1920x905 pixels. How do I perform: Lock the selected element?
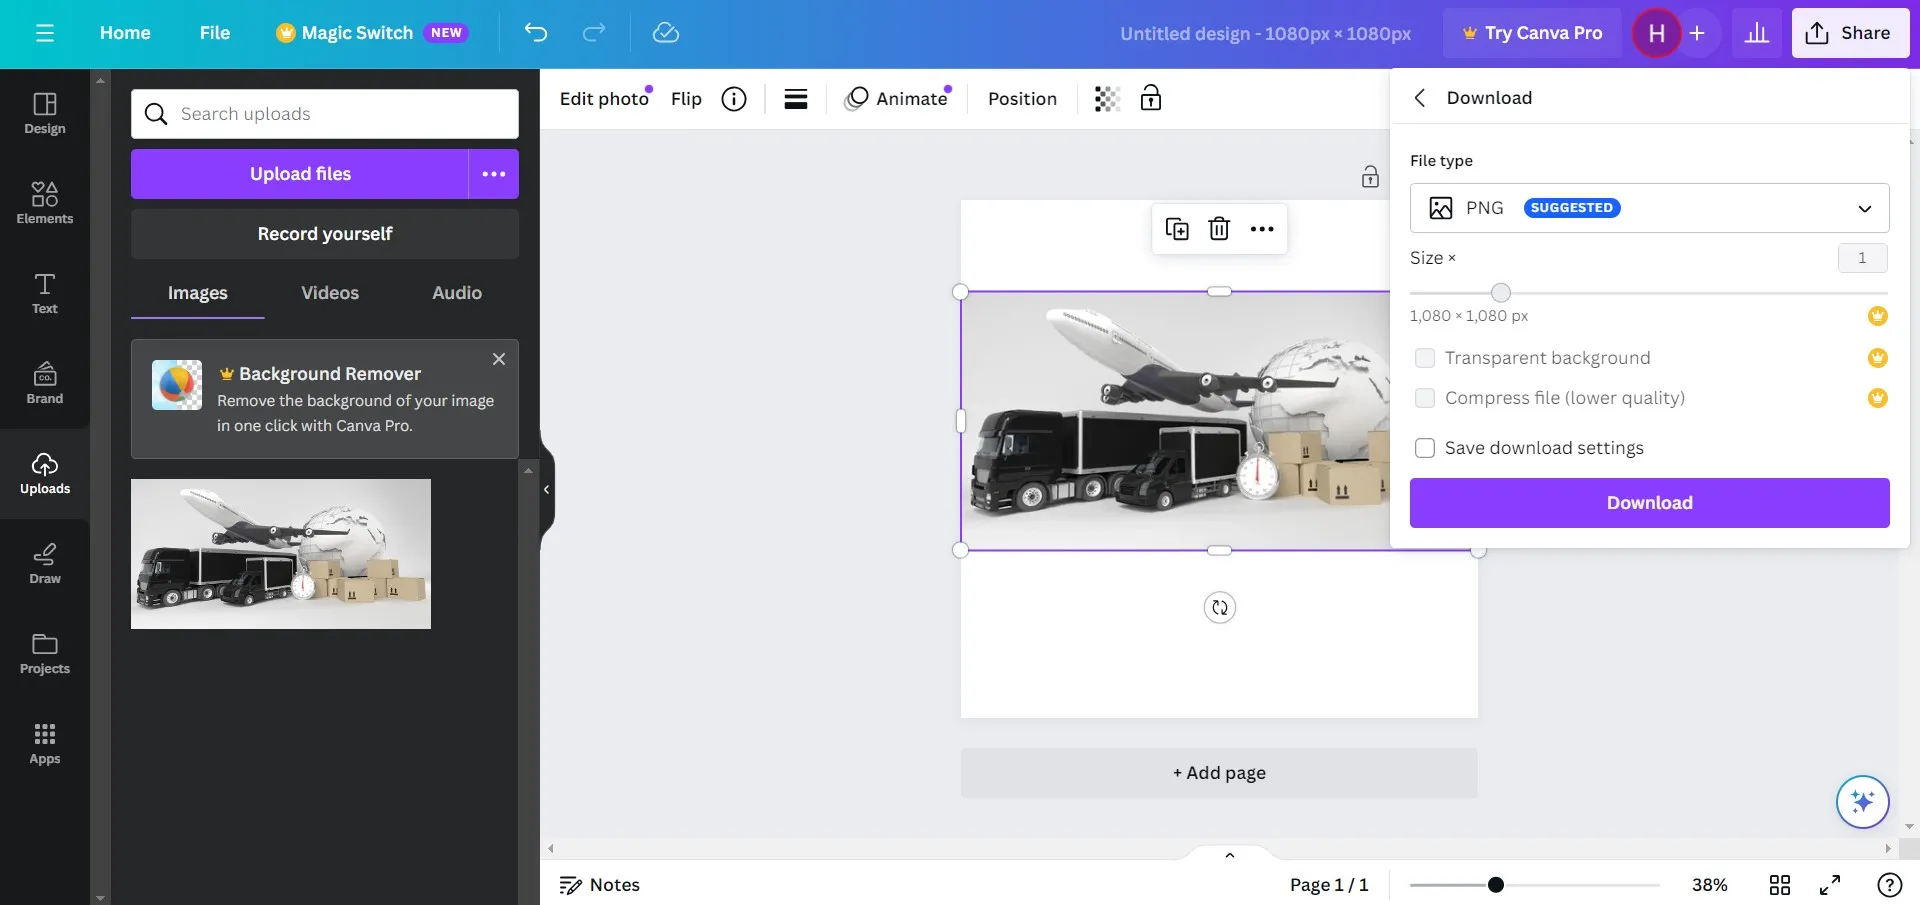point(1151,98)
